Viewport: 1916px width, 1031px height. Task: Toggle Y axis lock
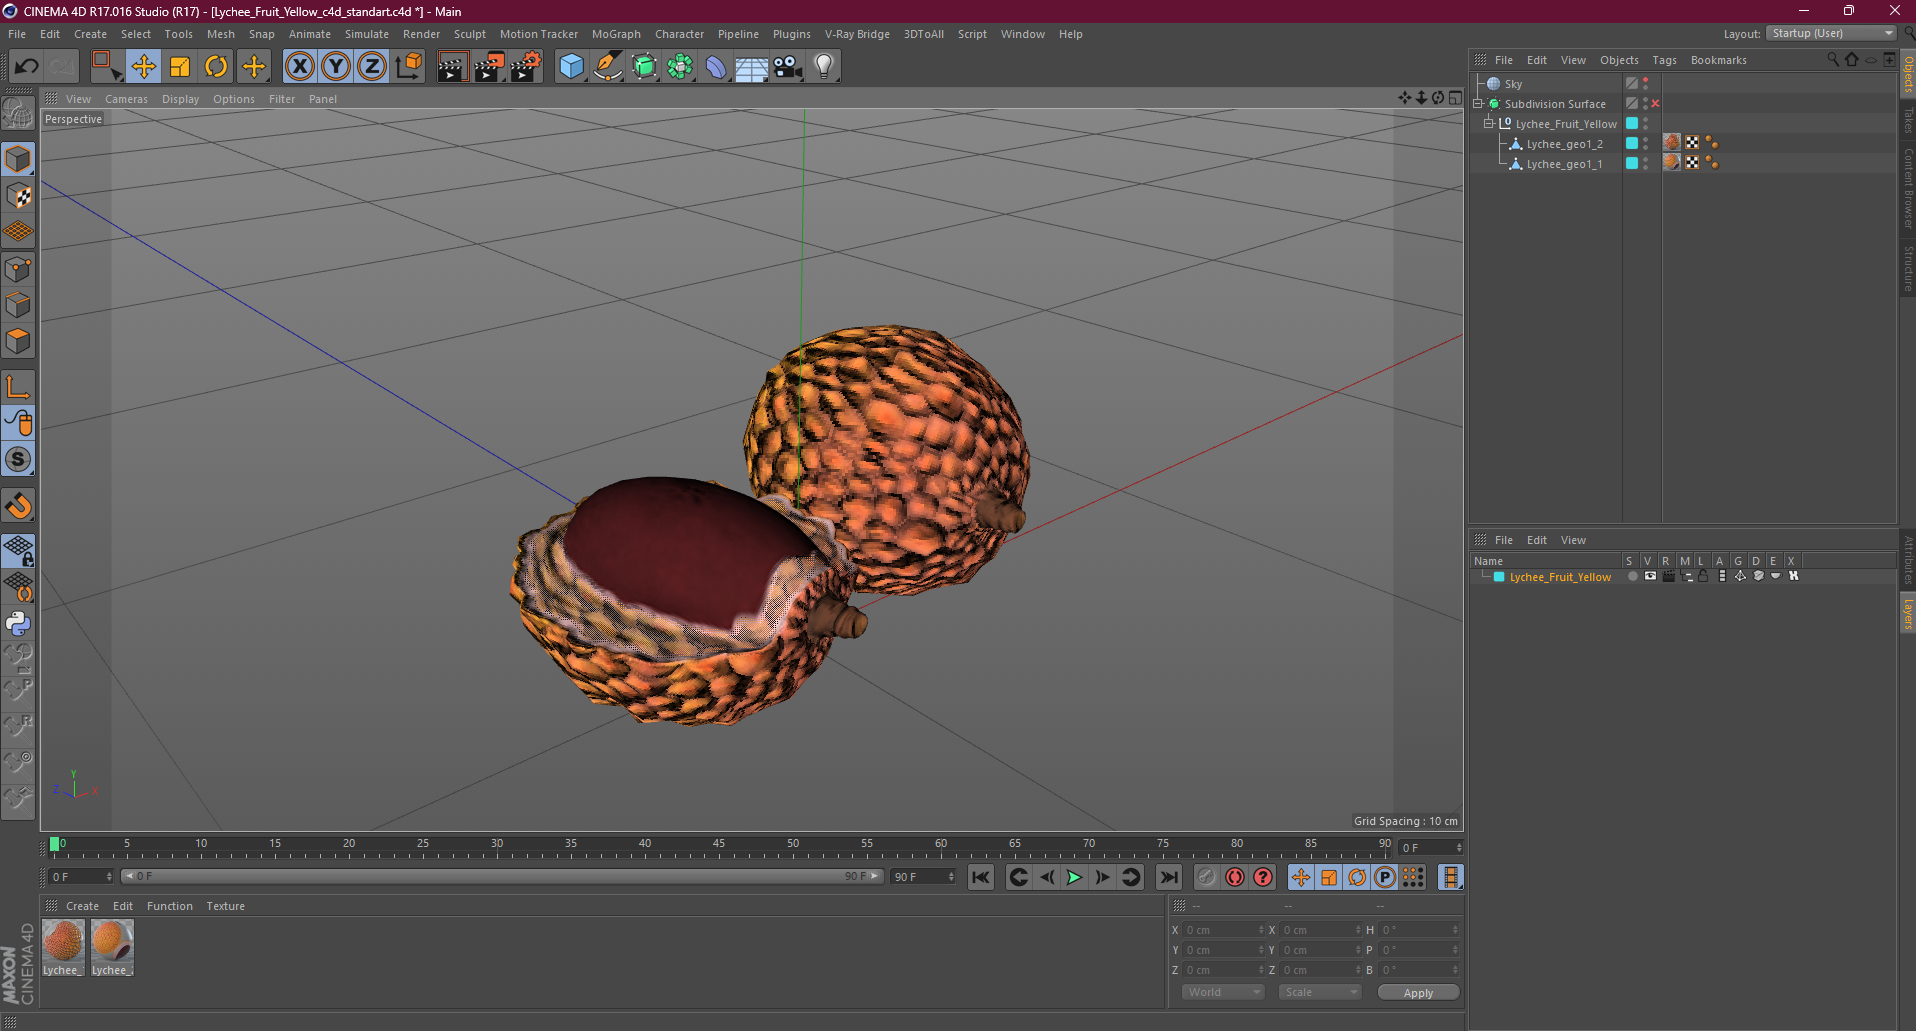(x=336, y=67)
